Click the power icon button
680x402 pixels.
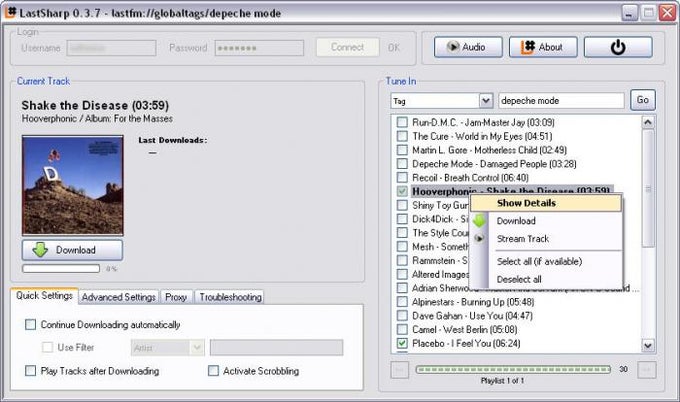tap(618, 47)
